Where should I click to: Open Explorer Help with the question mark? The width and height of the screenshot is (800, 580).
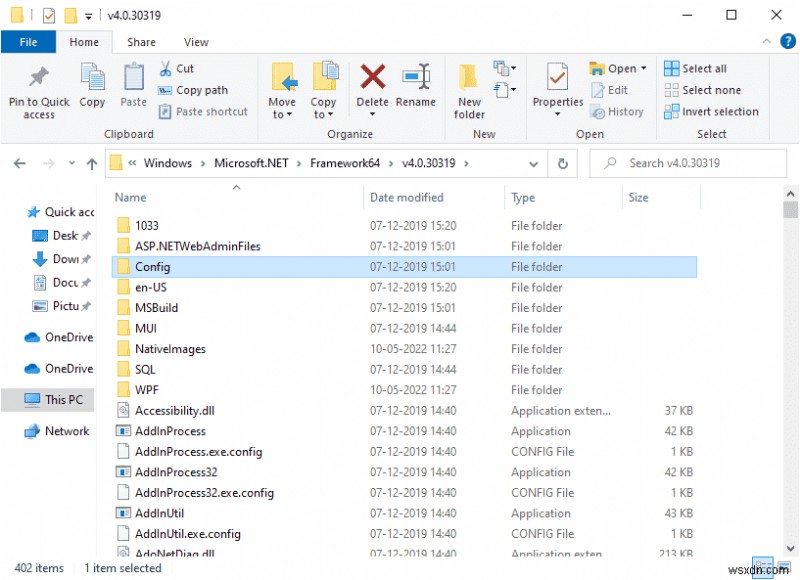tap(787, 41)
